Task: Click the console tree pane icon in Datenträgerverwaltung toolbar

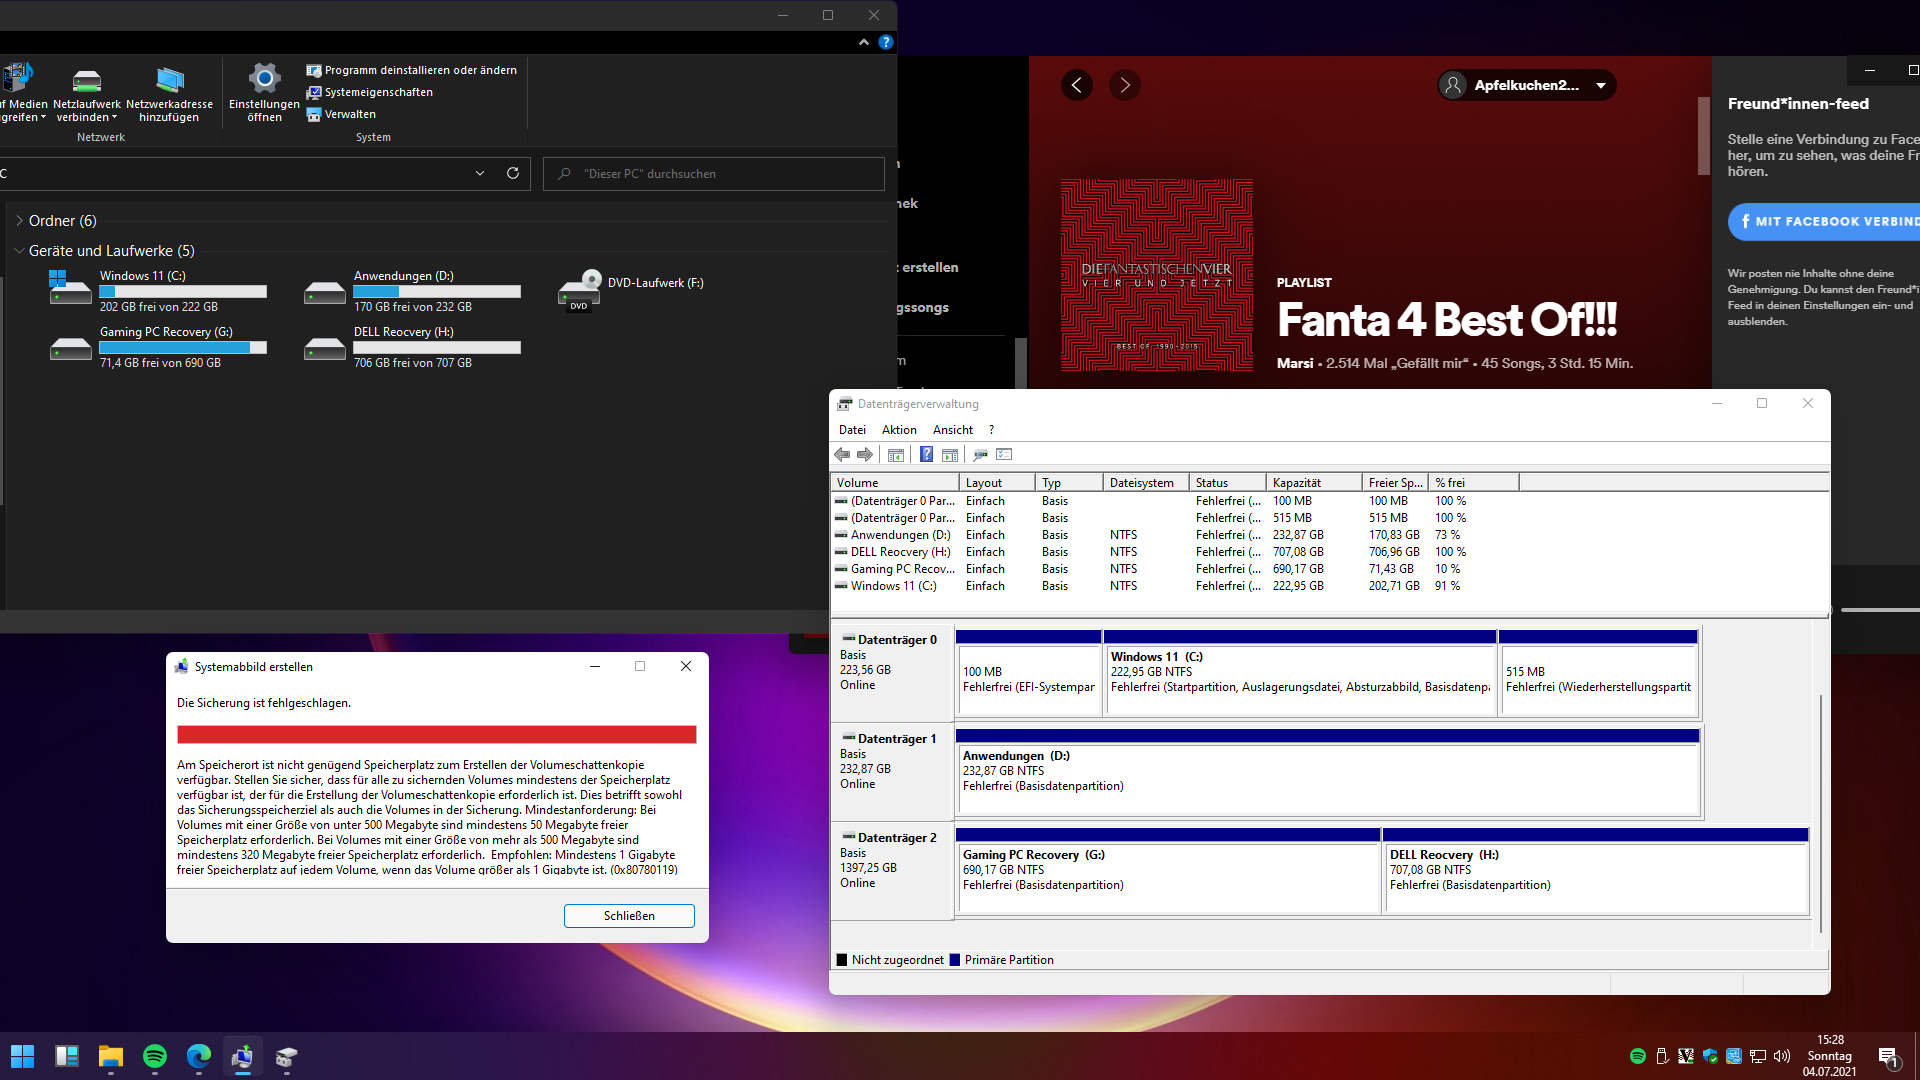Action: click(x=896, y=455)
